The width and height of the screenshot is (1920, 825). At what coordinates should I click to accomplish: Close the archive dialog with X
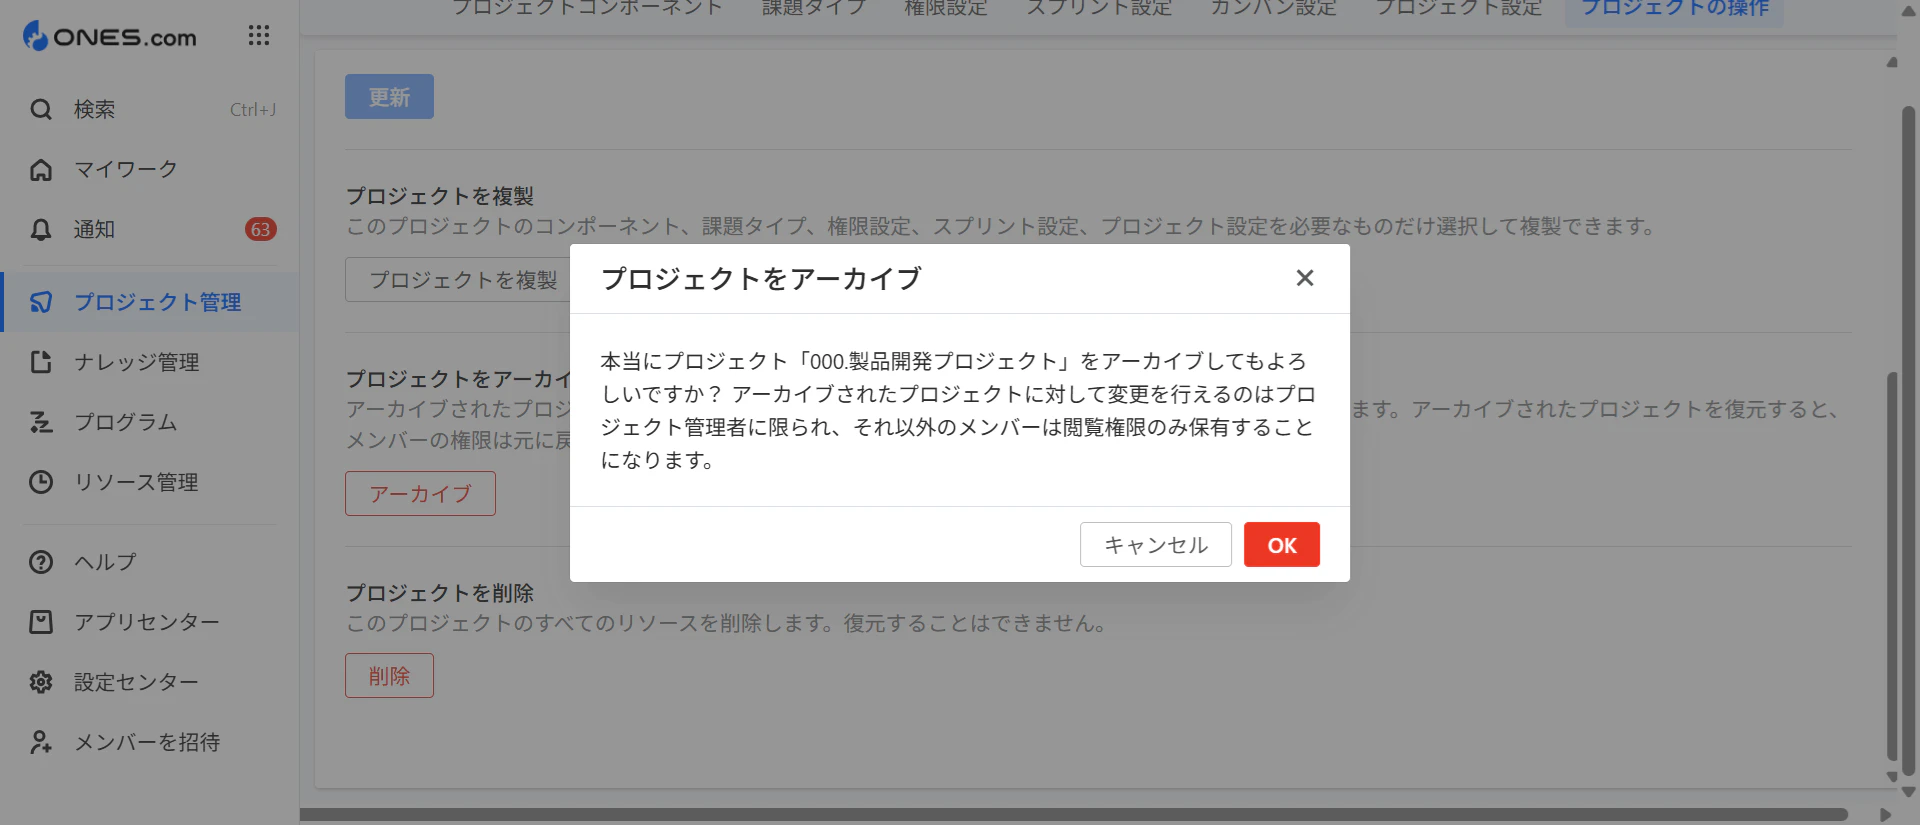(1305, 278)
